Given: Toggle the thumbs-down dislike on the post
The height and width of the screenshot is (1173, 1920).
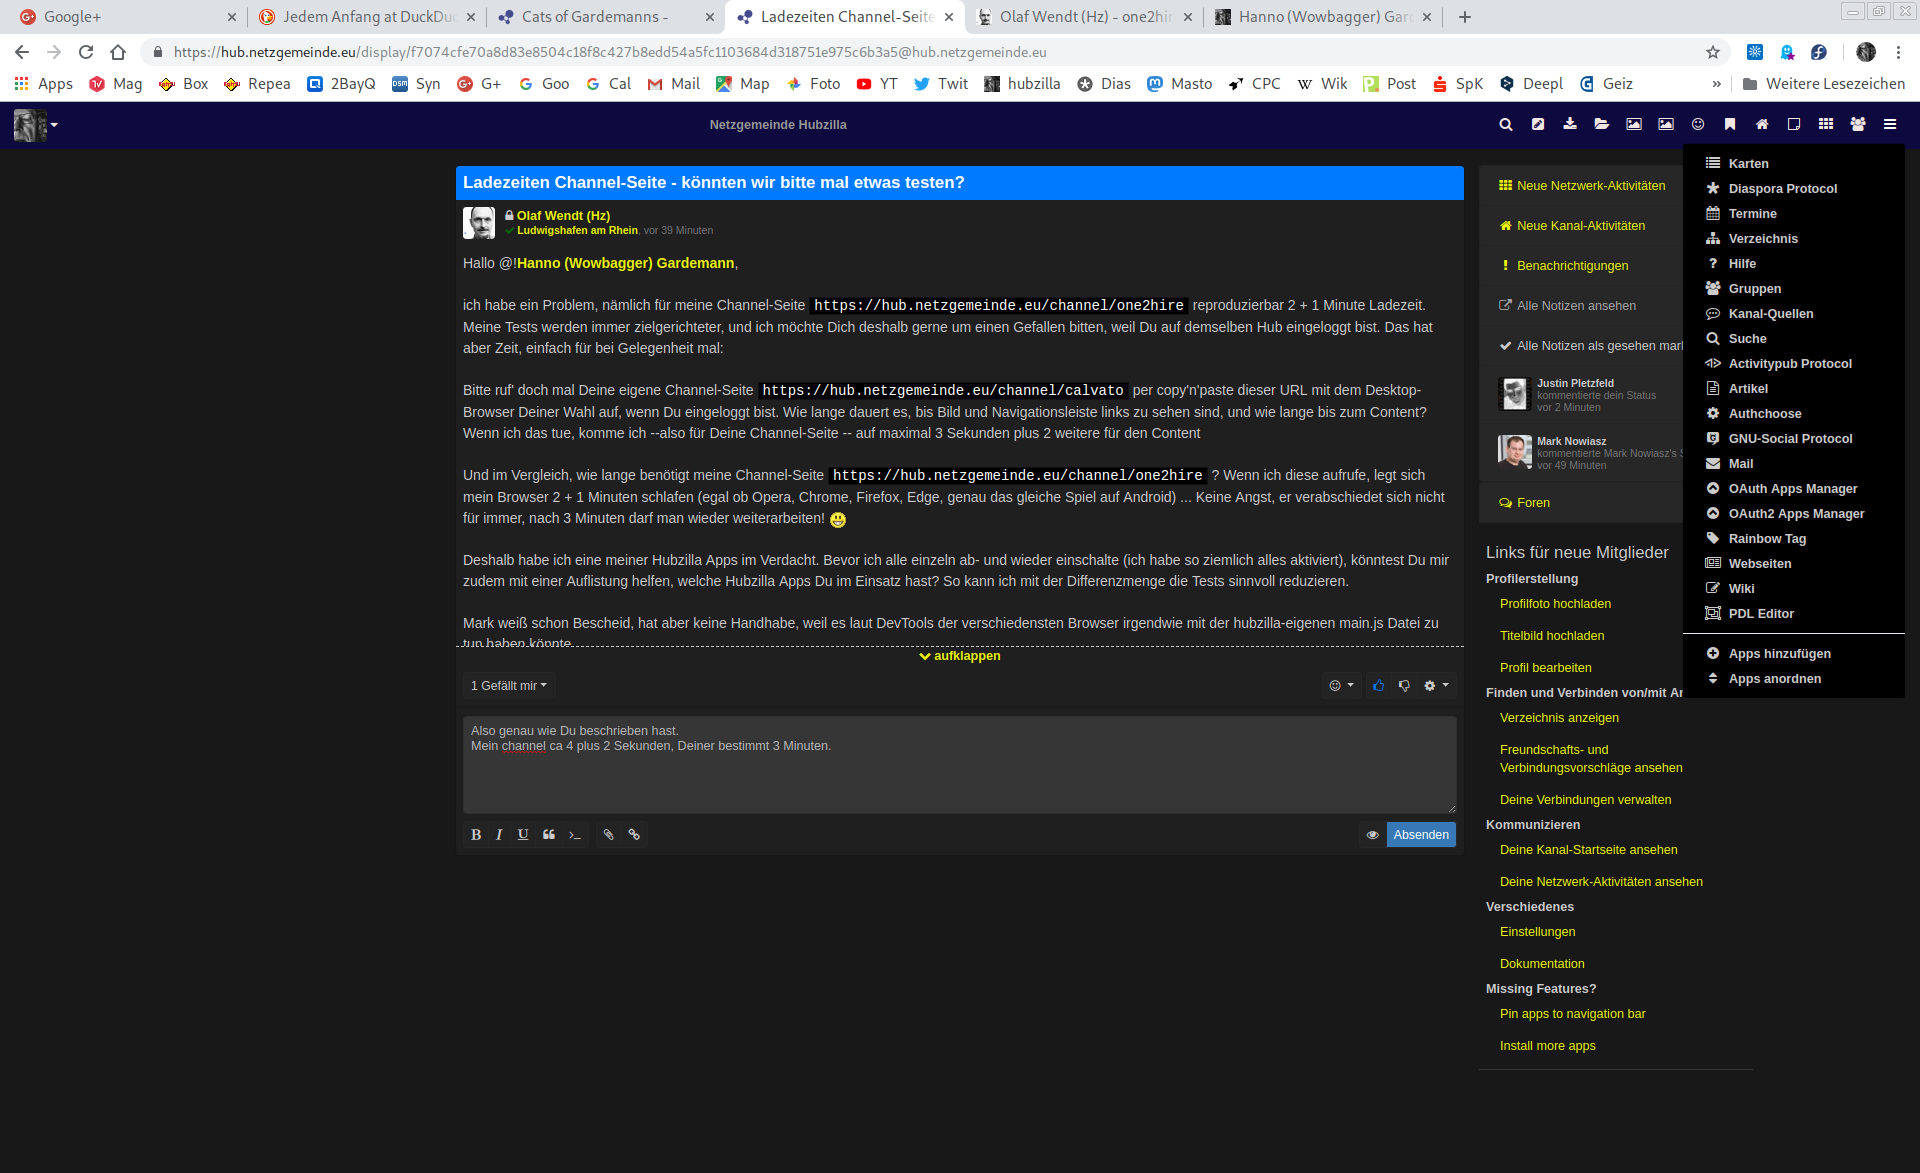Looking at the screenshot, I should (1404, 686).
